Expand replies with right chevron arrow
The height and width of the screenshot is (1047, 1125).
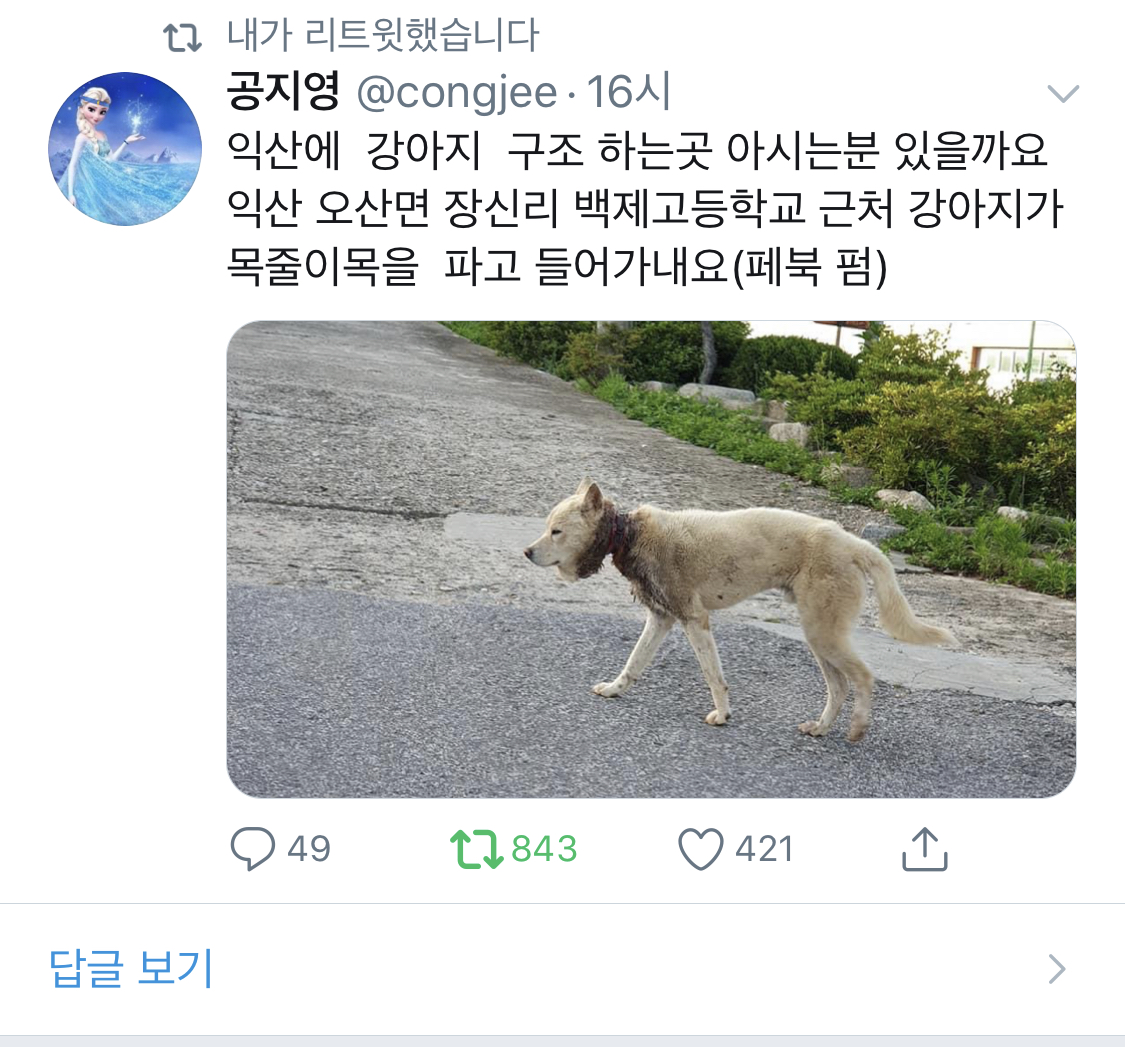point(1057,969)
